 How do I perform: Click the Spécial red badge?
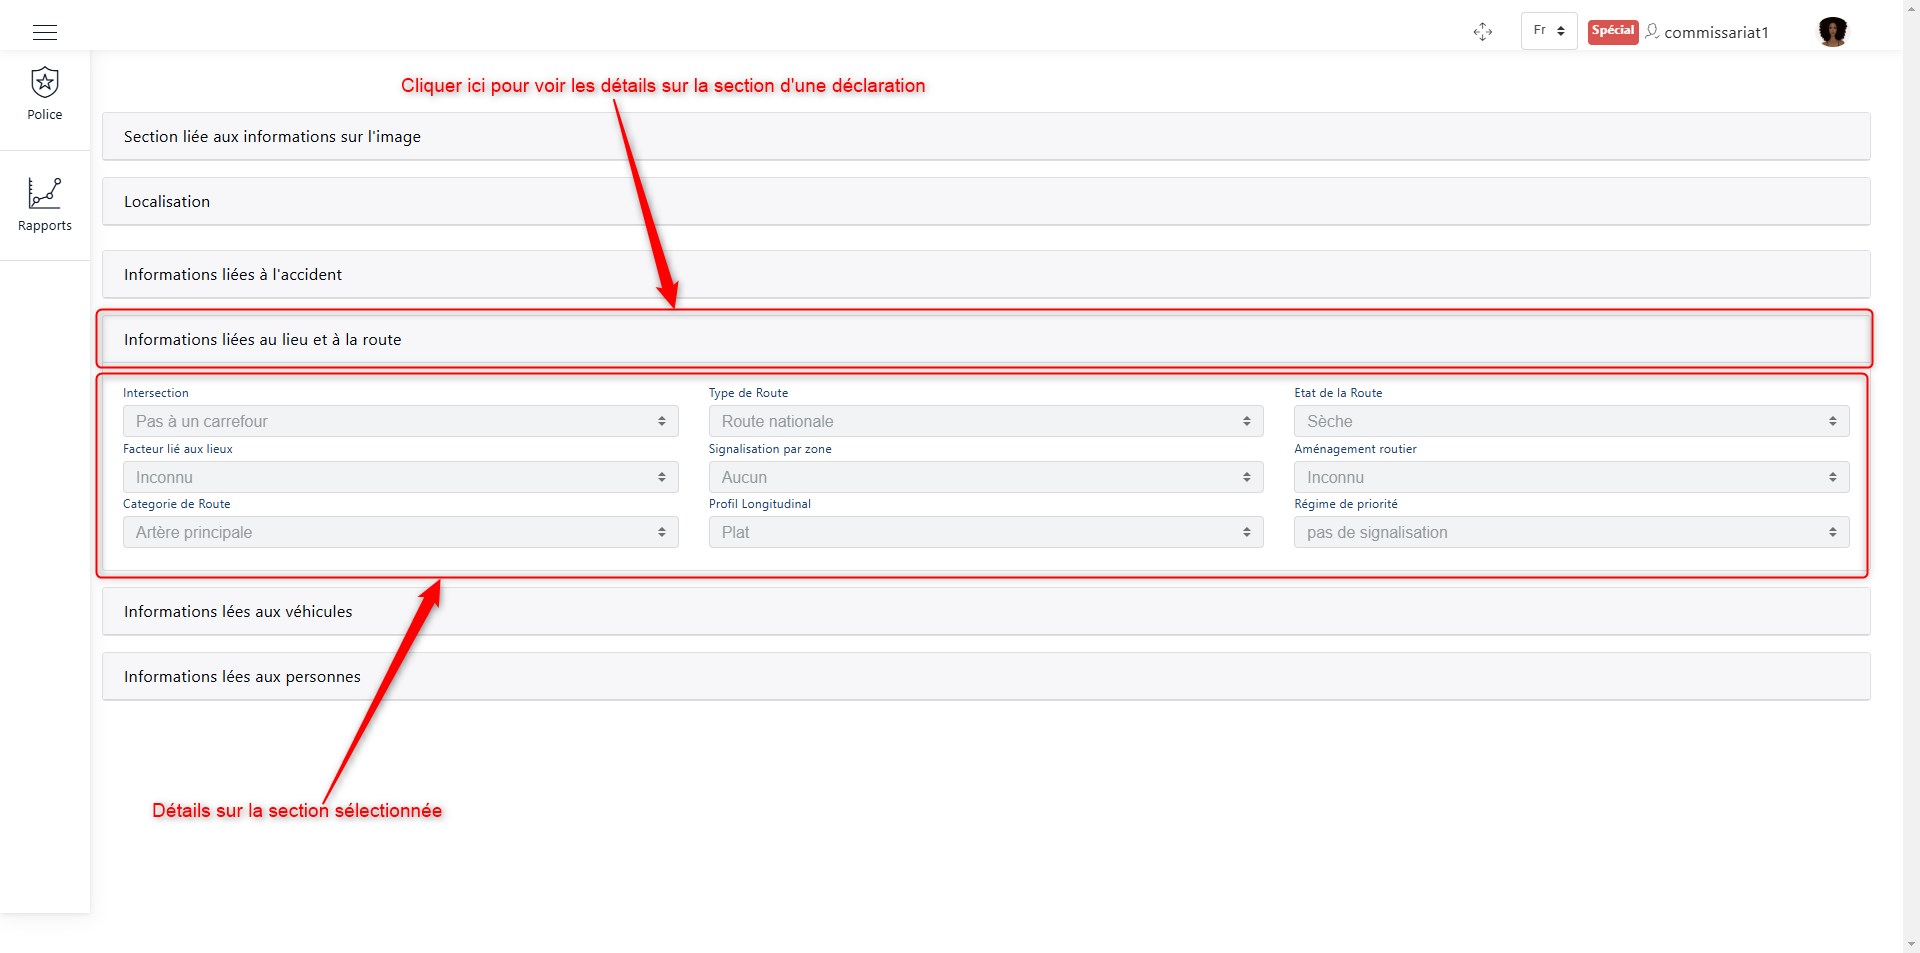(1613, 31)
